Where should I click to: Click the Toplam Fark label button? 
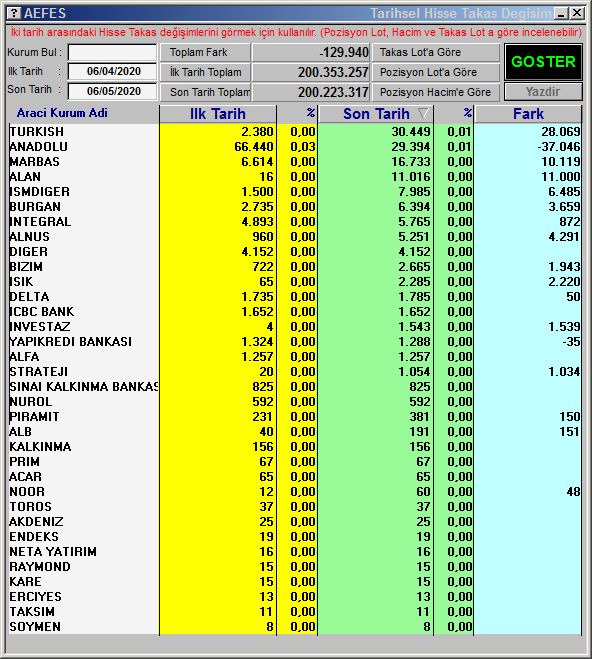205,52
